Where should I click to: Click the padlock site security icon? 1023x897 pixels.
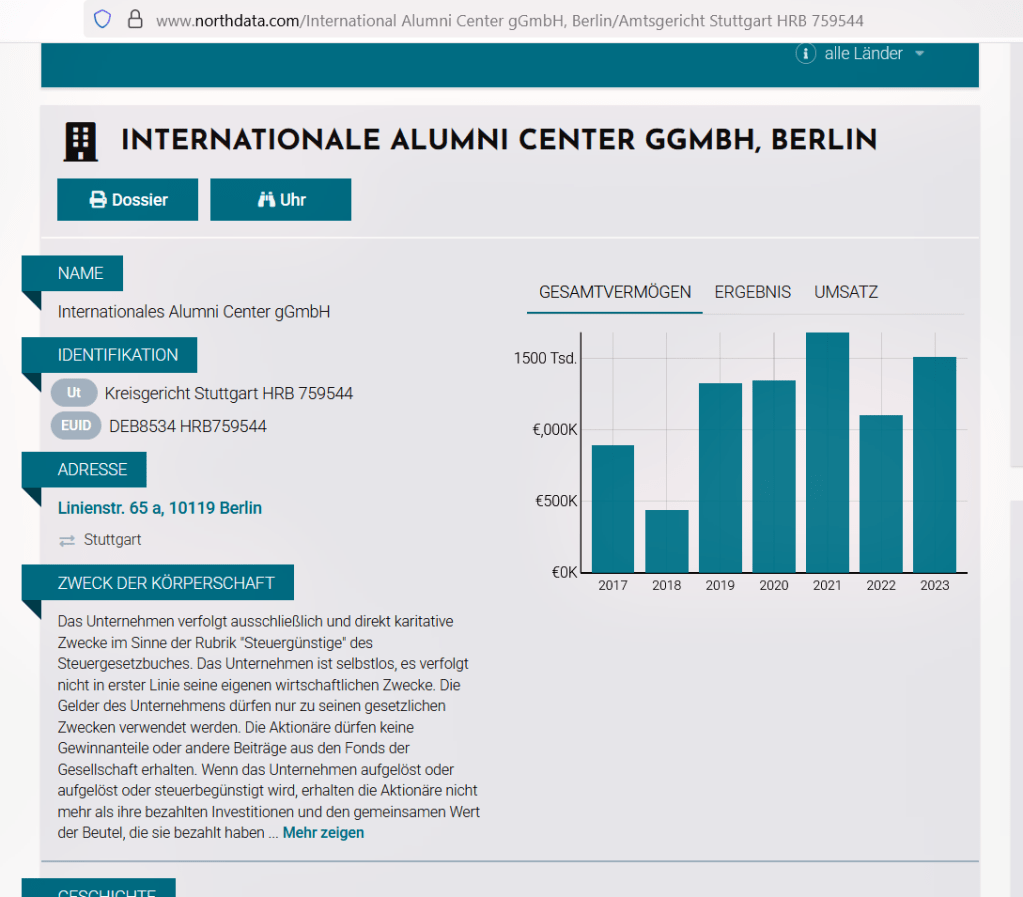(135, 20)
